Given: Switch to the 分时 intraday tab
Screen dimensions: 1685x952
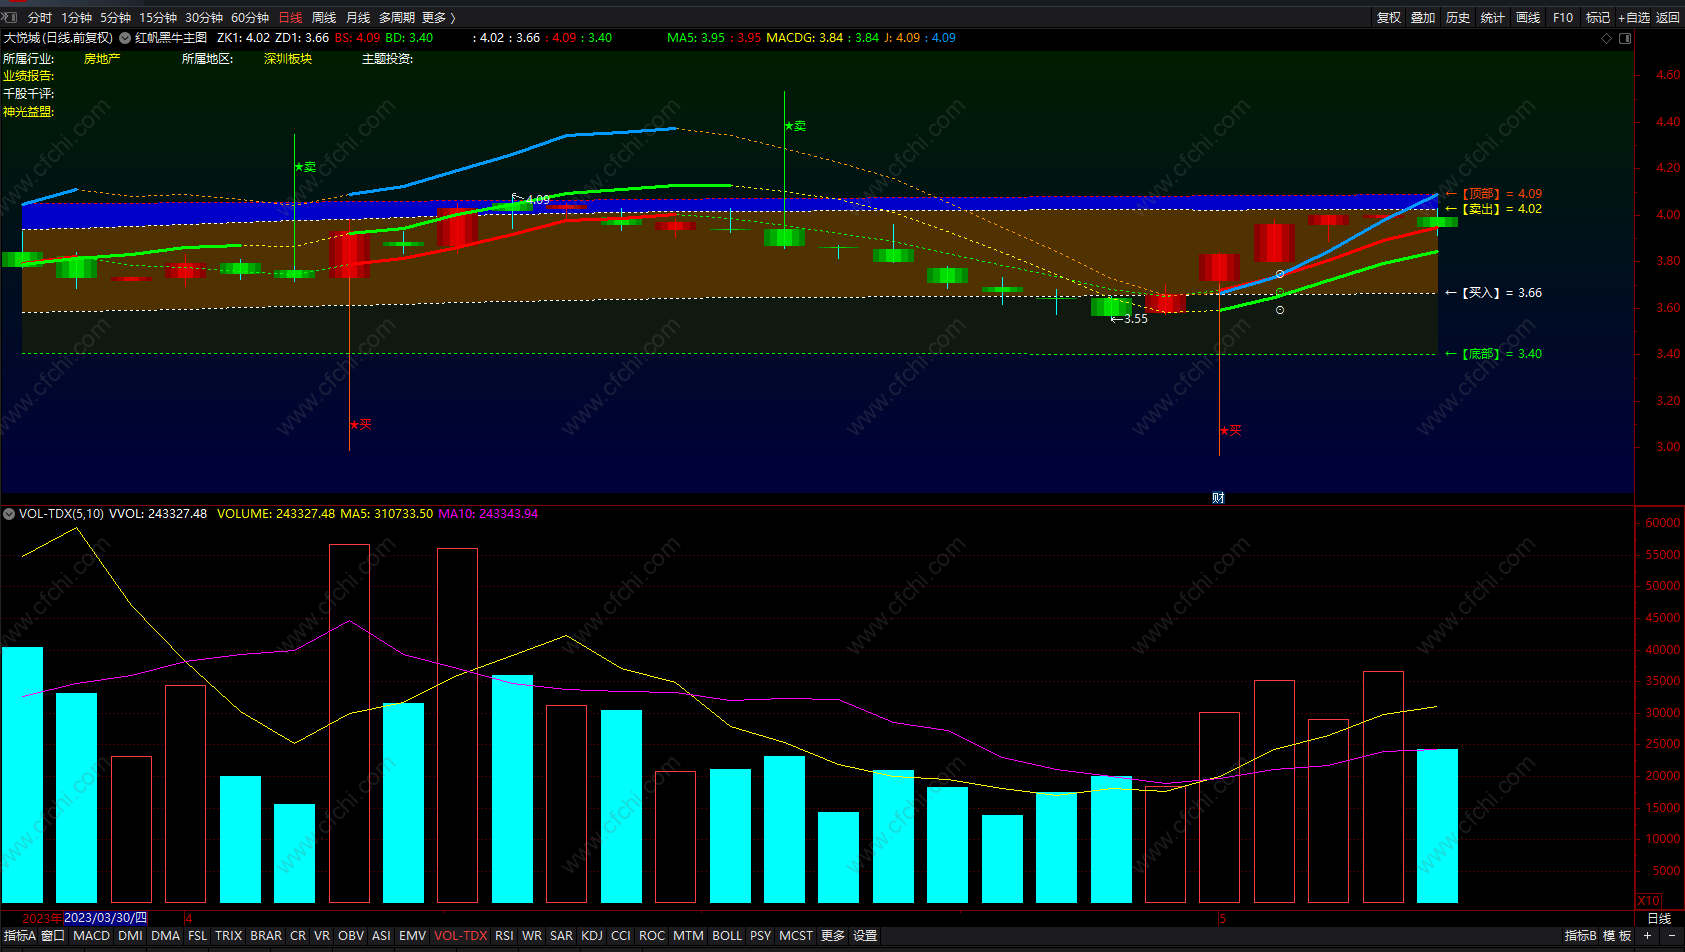Looking at the screenshot, I should (x=40, y=18).
